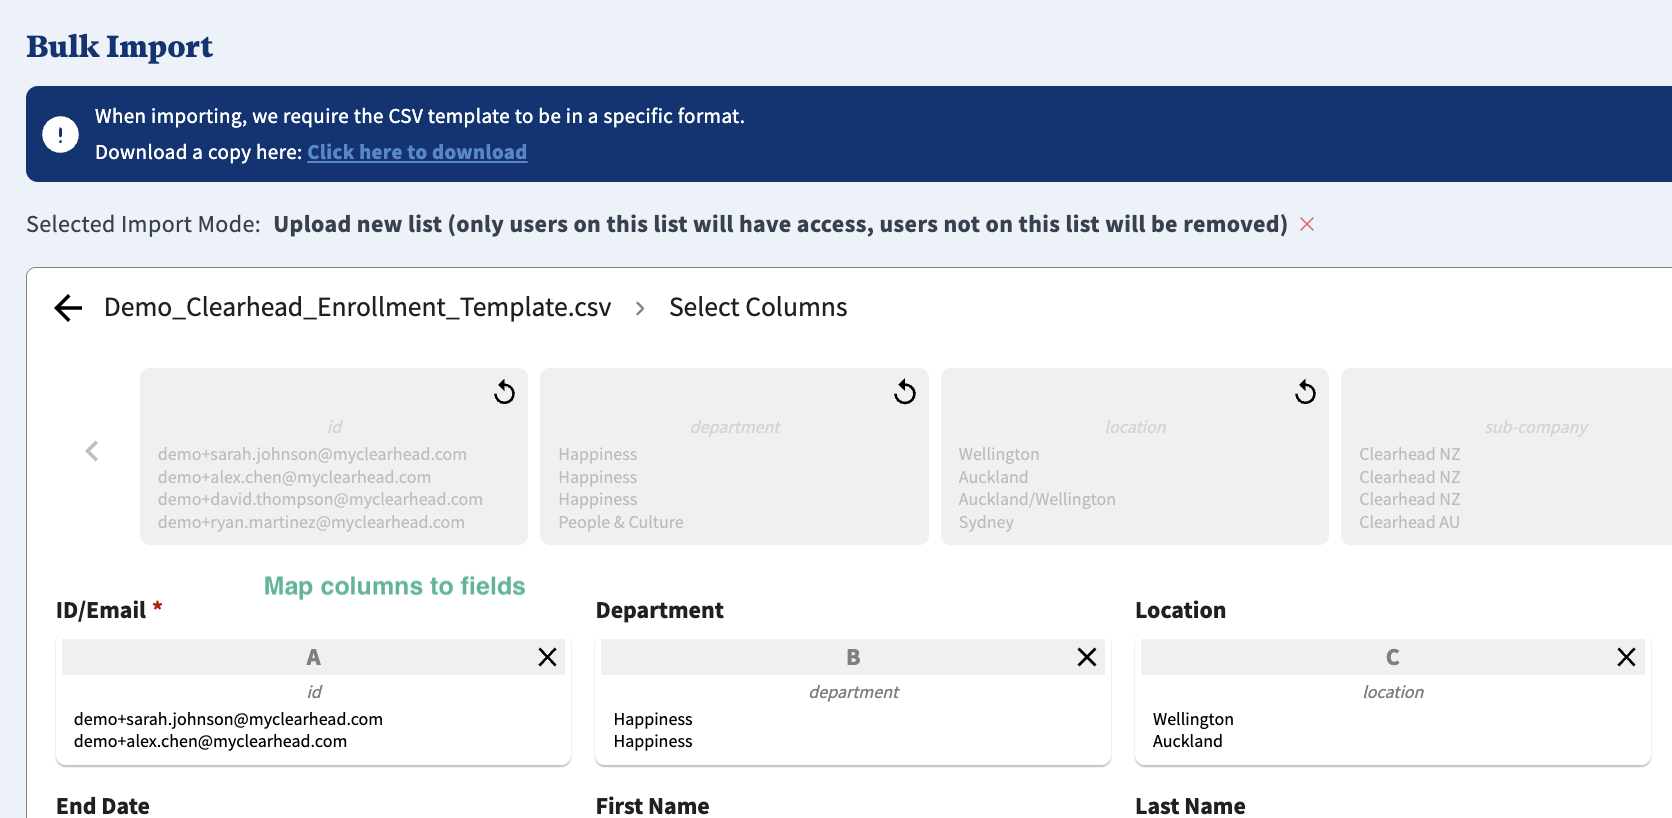1672x818 pixels.
Task: Click the mapped column A header in ID/Email
Action: [313, 657]
